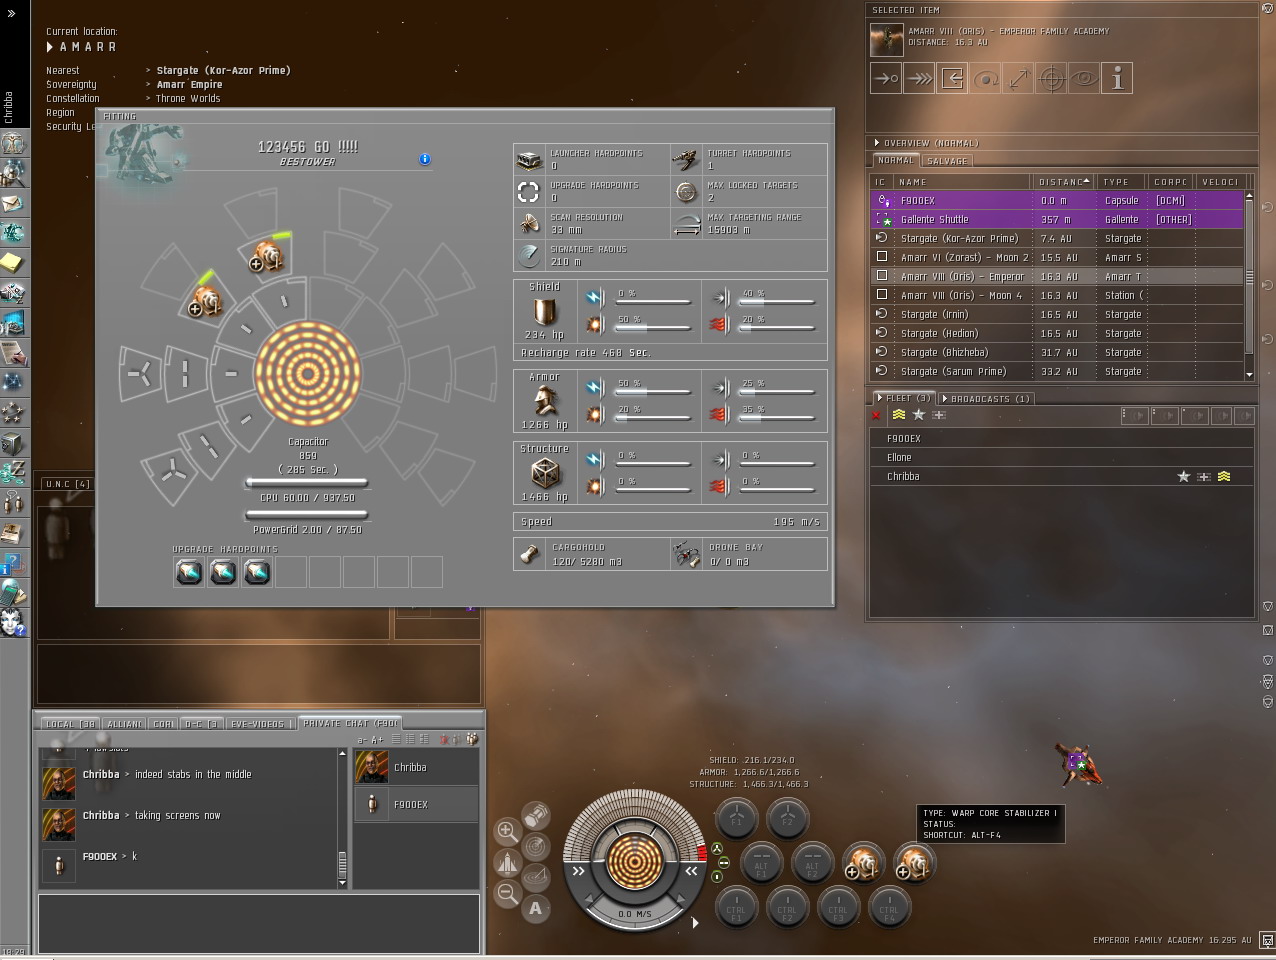
Task: Click Orbit button in Selected Item
Action: click(x=985, y=78)
